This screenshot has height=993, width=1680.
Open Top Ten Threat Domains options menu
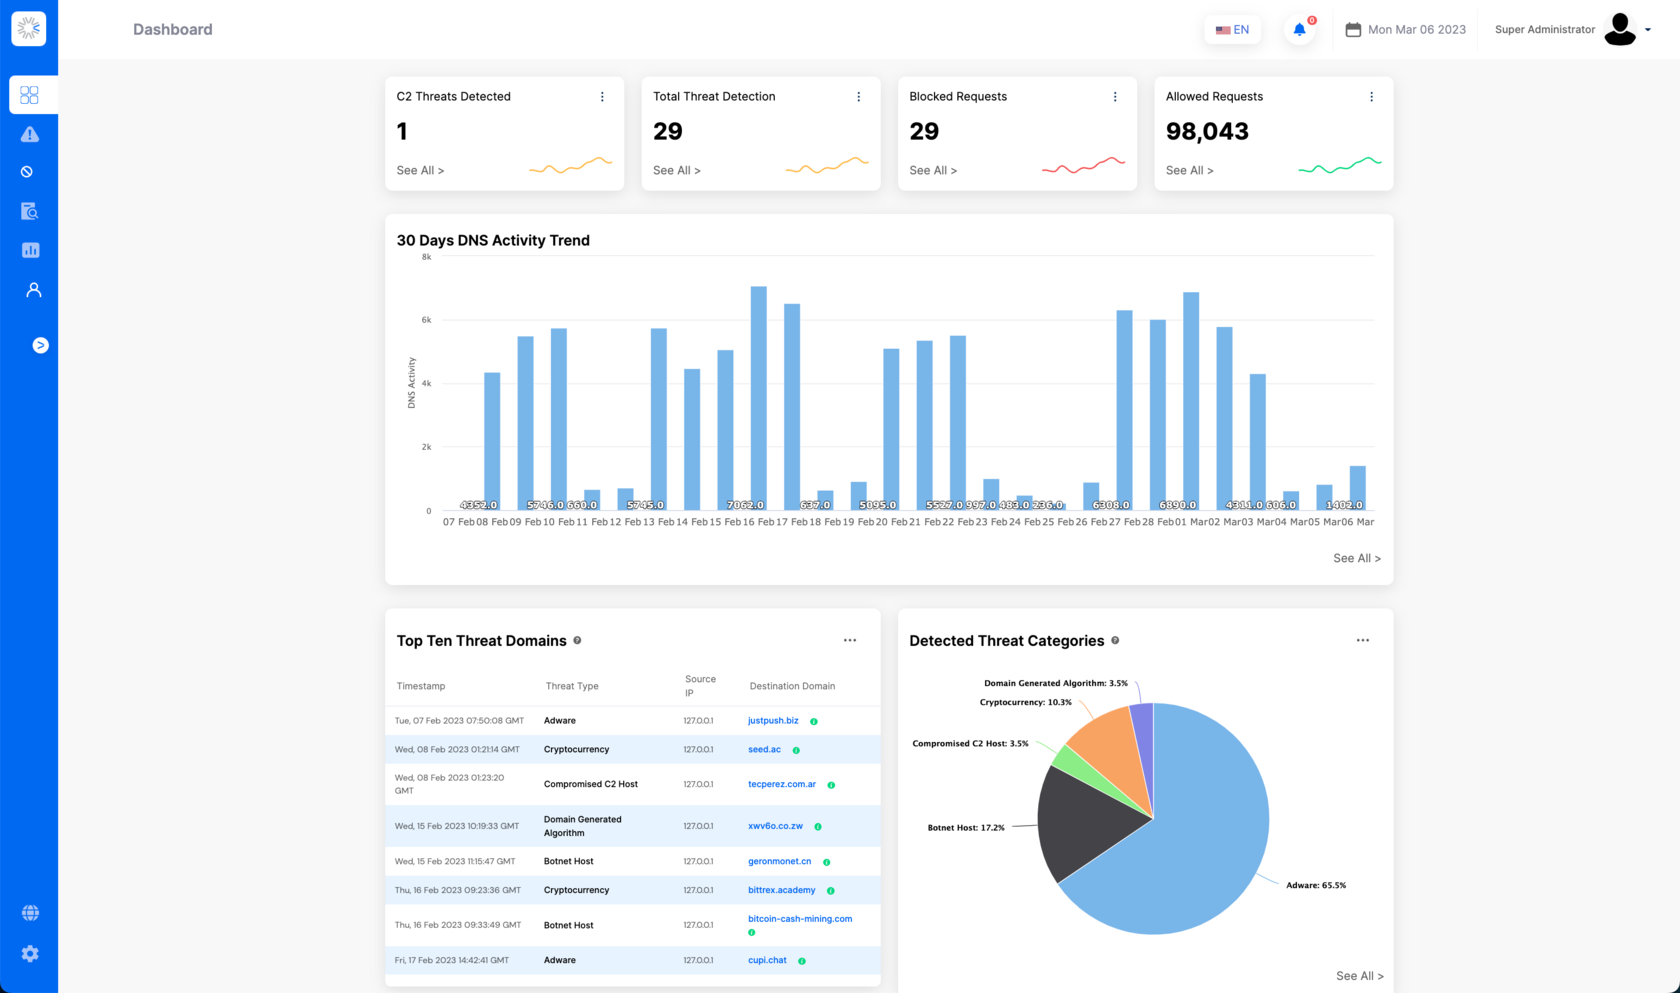coord(850,640)
